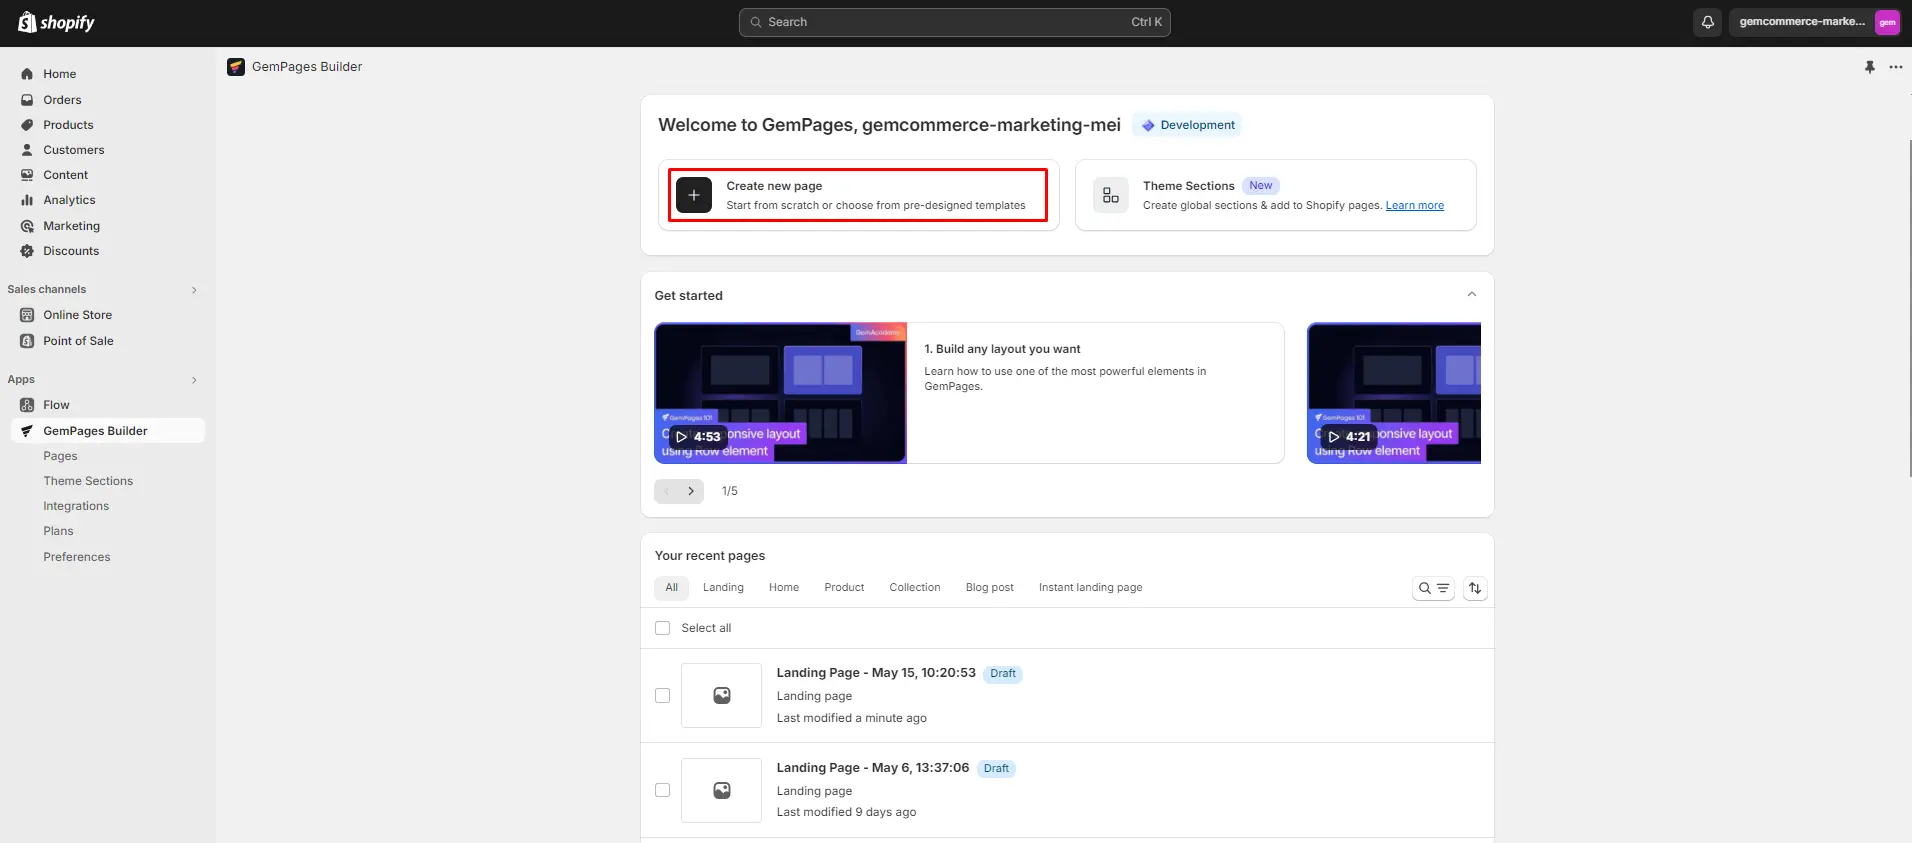Open Landing Page - May 15, 10:20:53
The height and width of the screenshot is (843, 1912).
(876, 673)
